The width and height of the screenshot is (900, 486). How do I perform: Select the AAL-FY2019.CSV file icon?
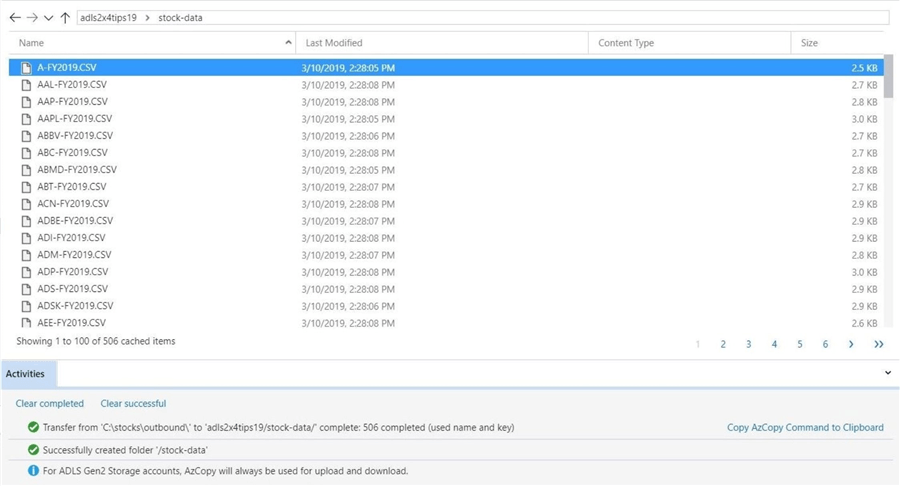point(26,85)
